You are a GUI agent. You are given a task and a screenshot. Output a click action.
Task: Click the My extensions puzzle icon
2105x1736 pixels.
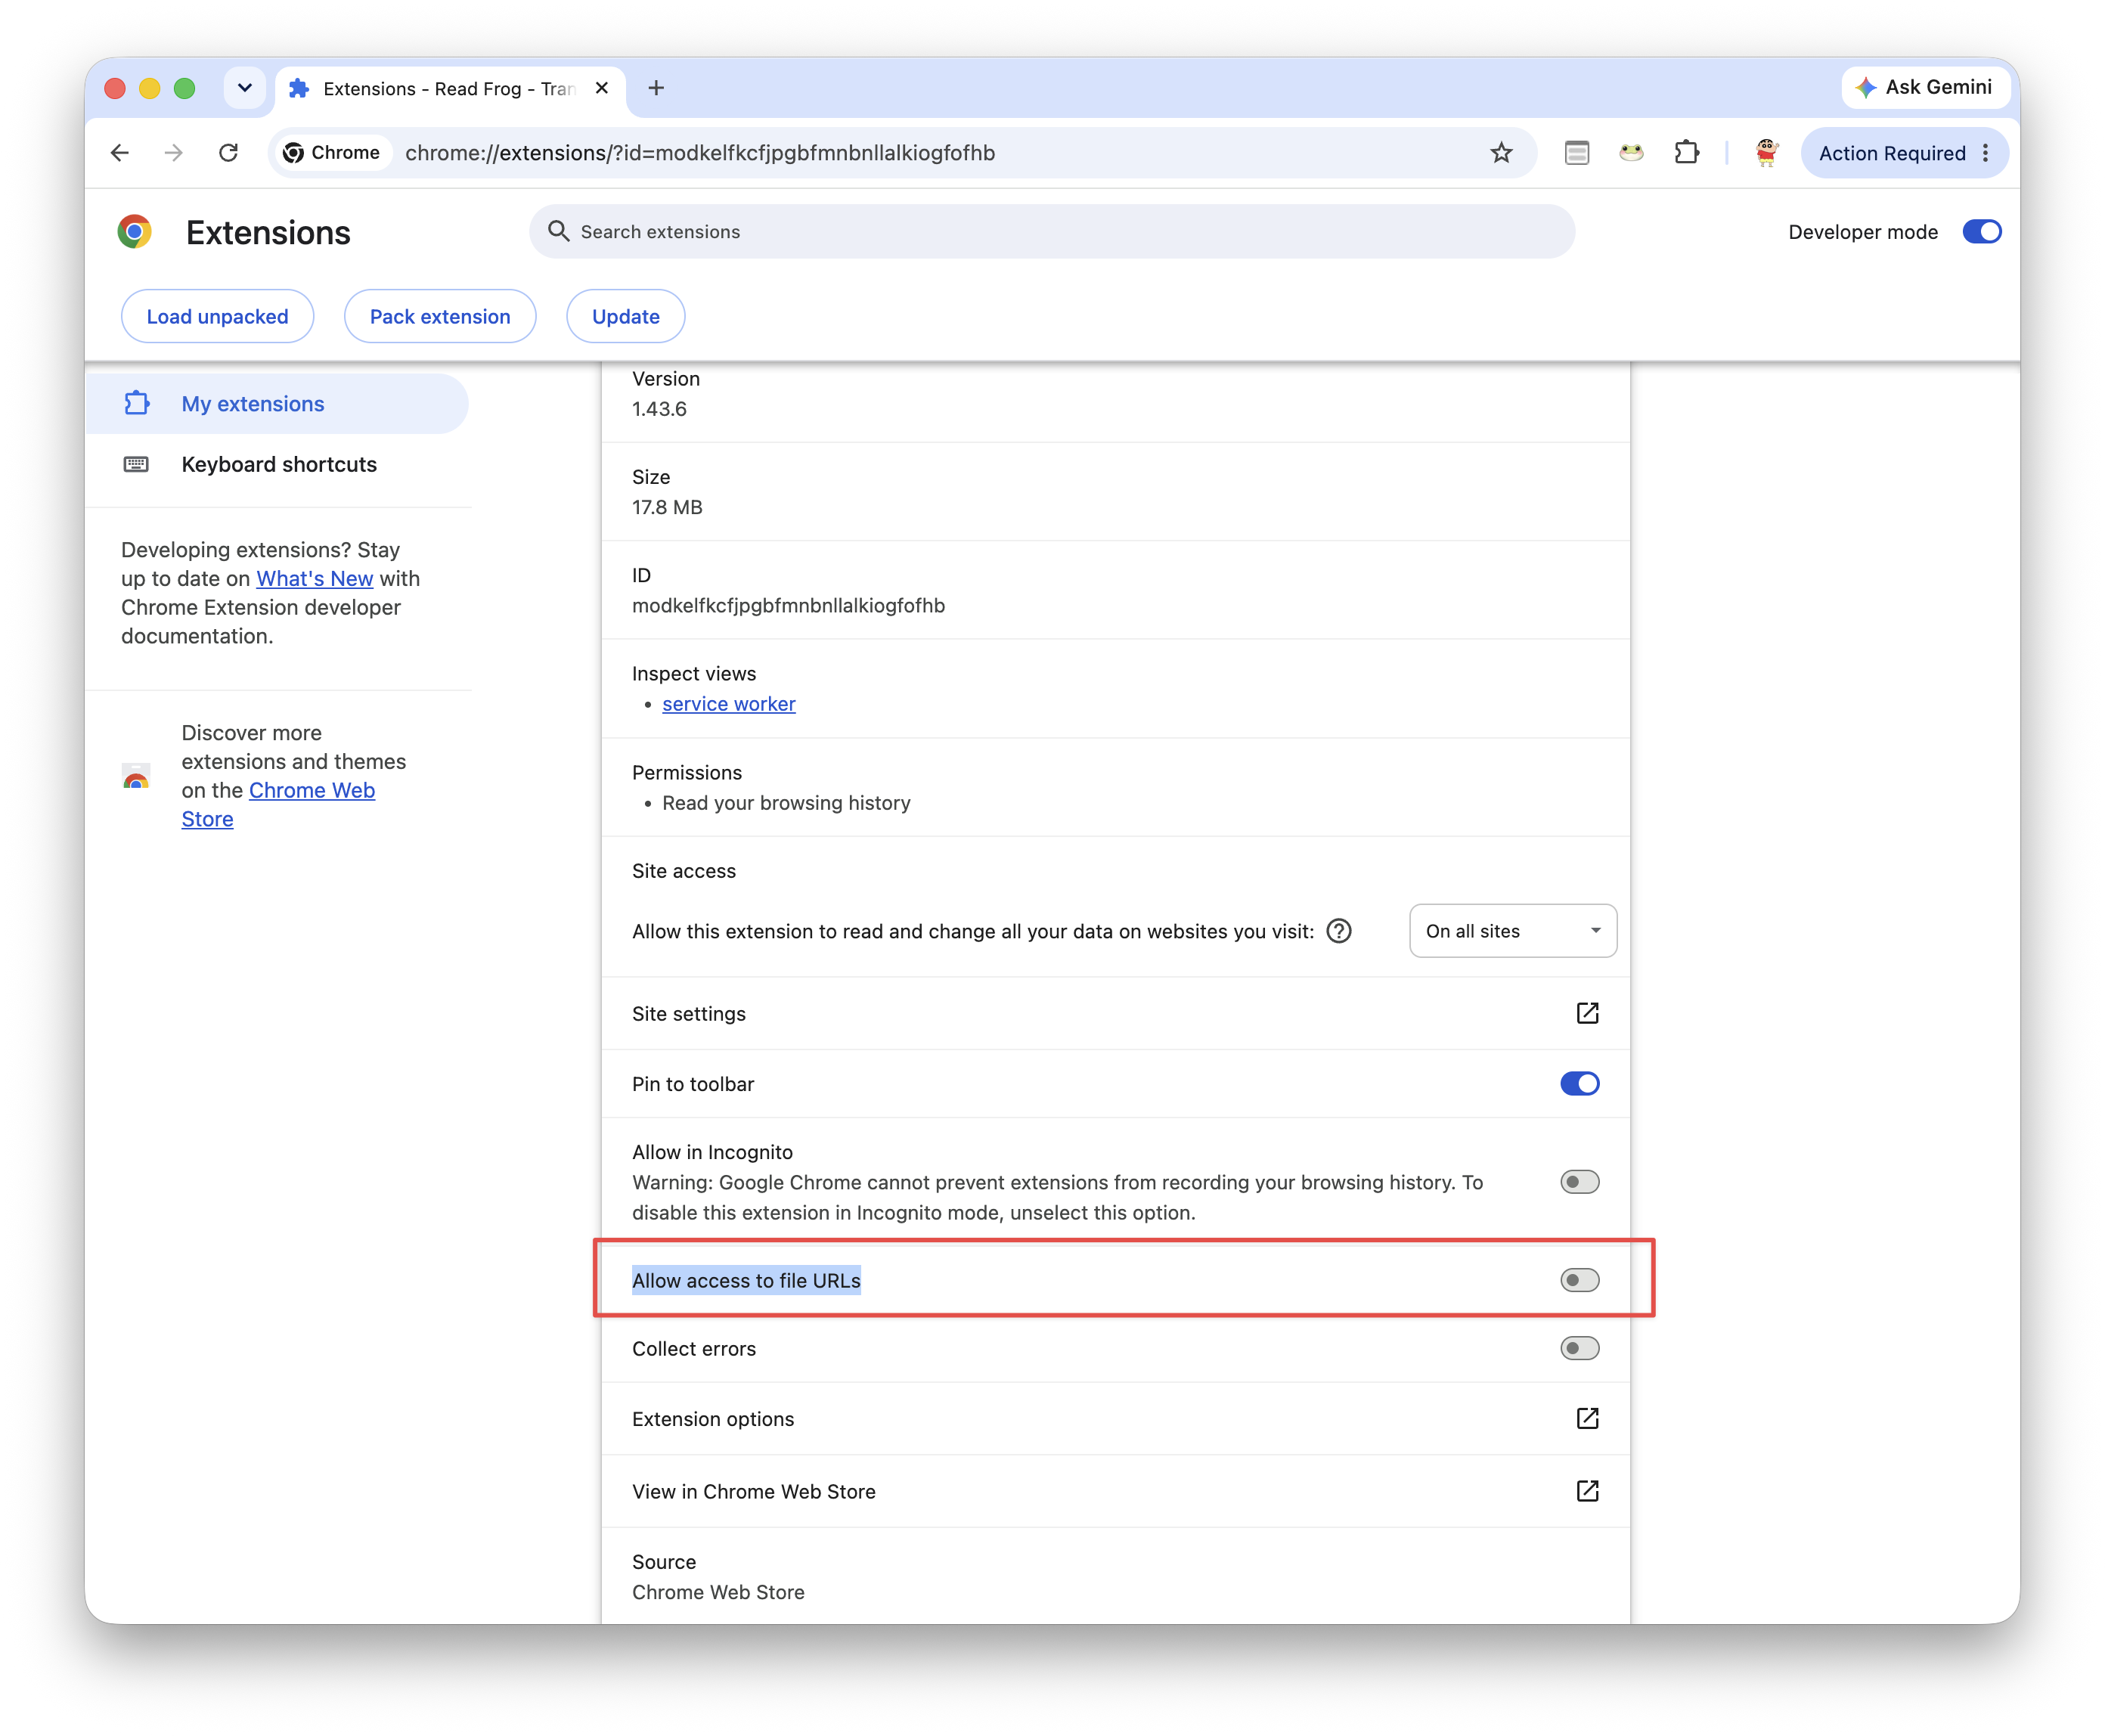(136, 403)
